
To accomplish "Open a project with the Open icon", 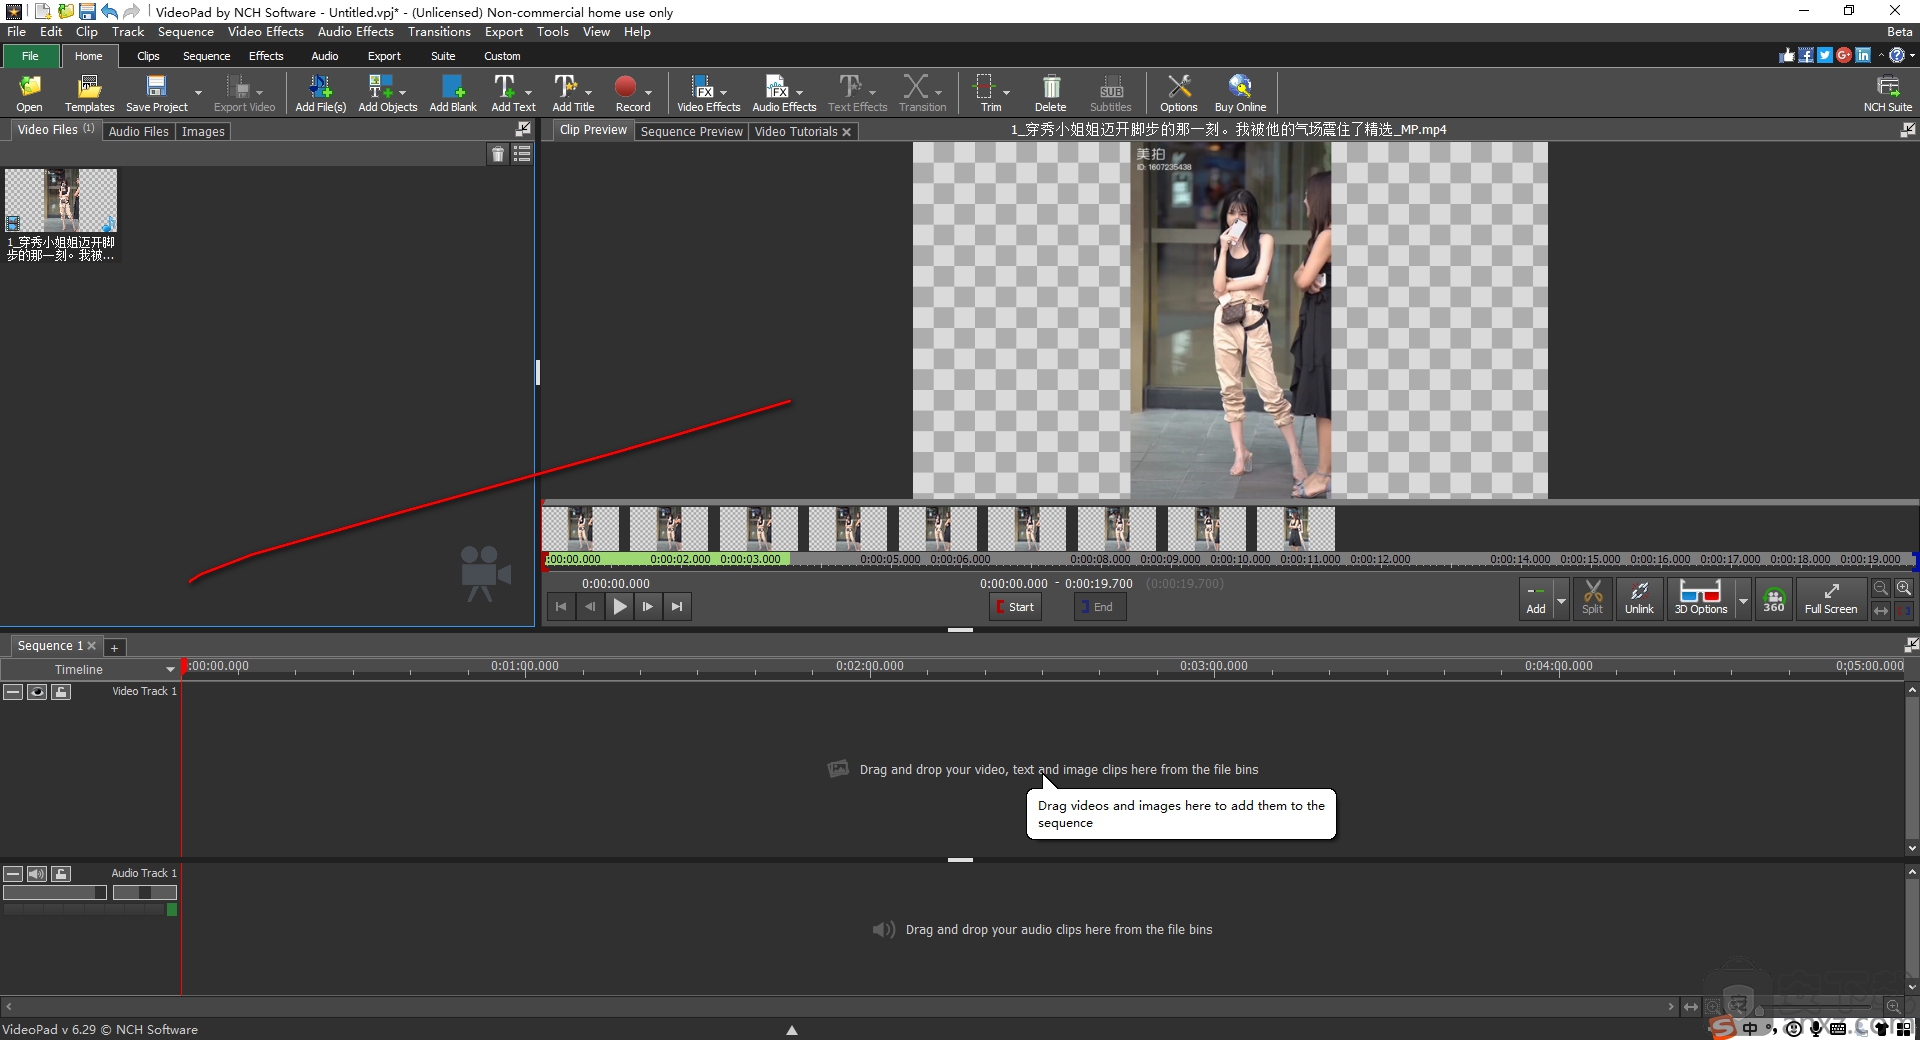I will point(29,93).
